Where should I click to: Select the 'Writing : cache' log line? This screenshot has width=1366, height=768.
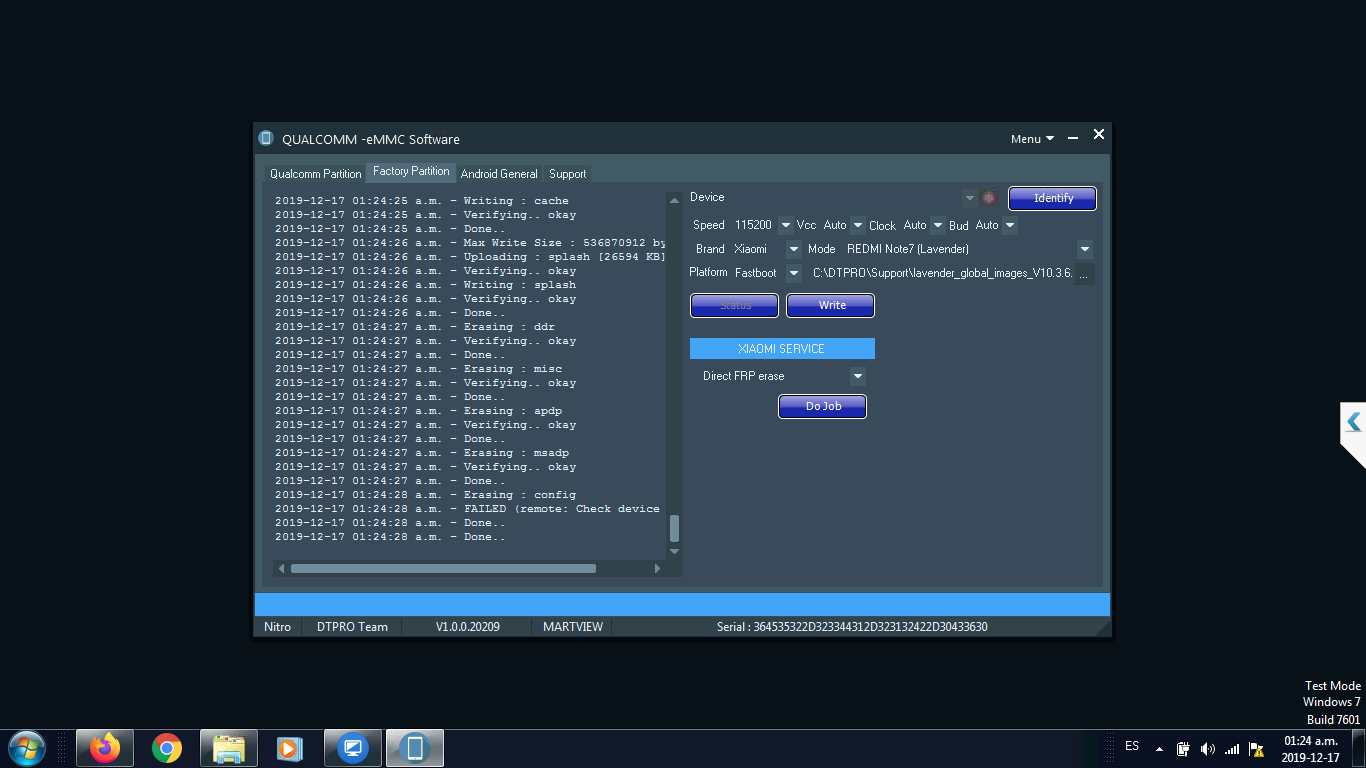click(422, 201)
